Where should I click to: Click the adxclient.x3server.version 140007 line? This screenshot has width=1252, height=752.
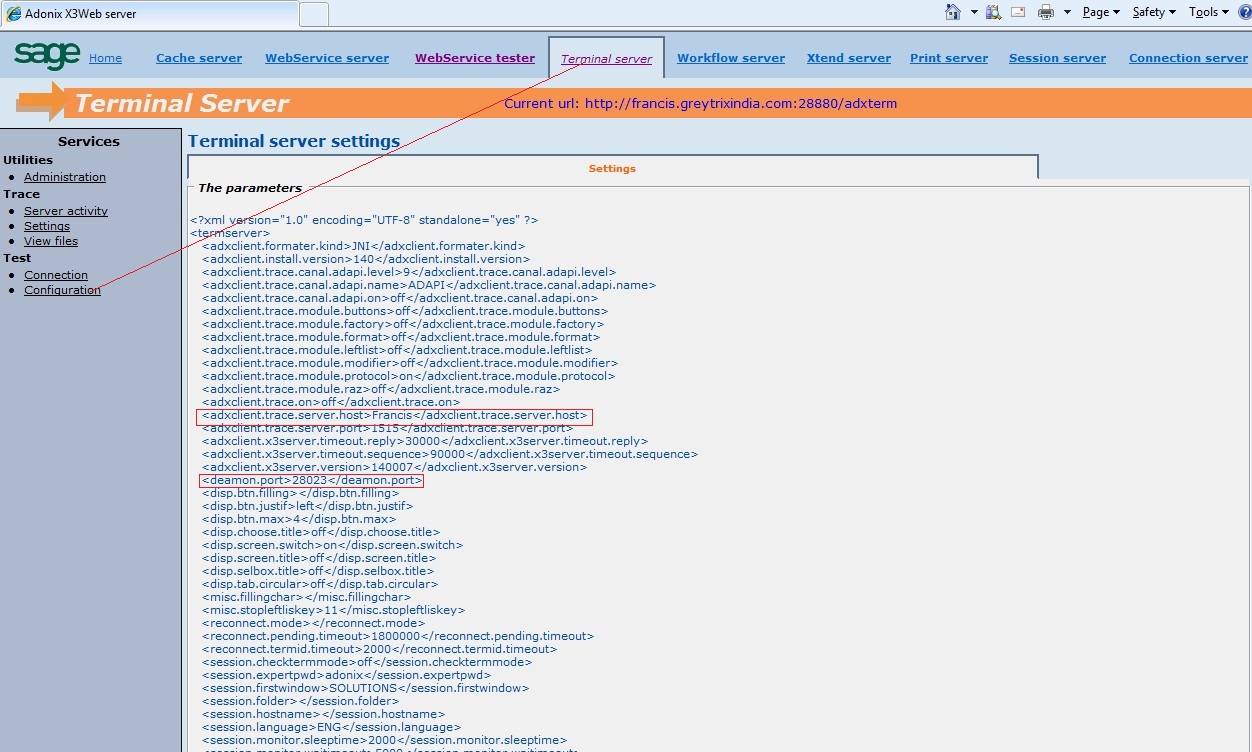coord(394,467)
